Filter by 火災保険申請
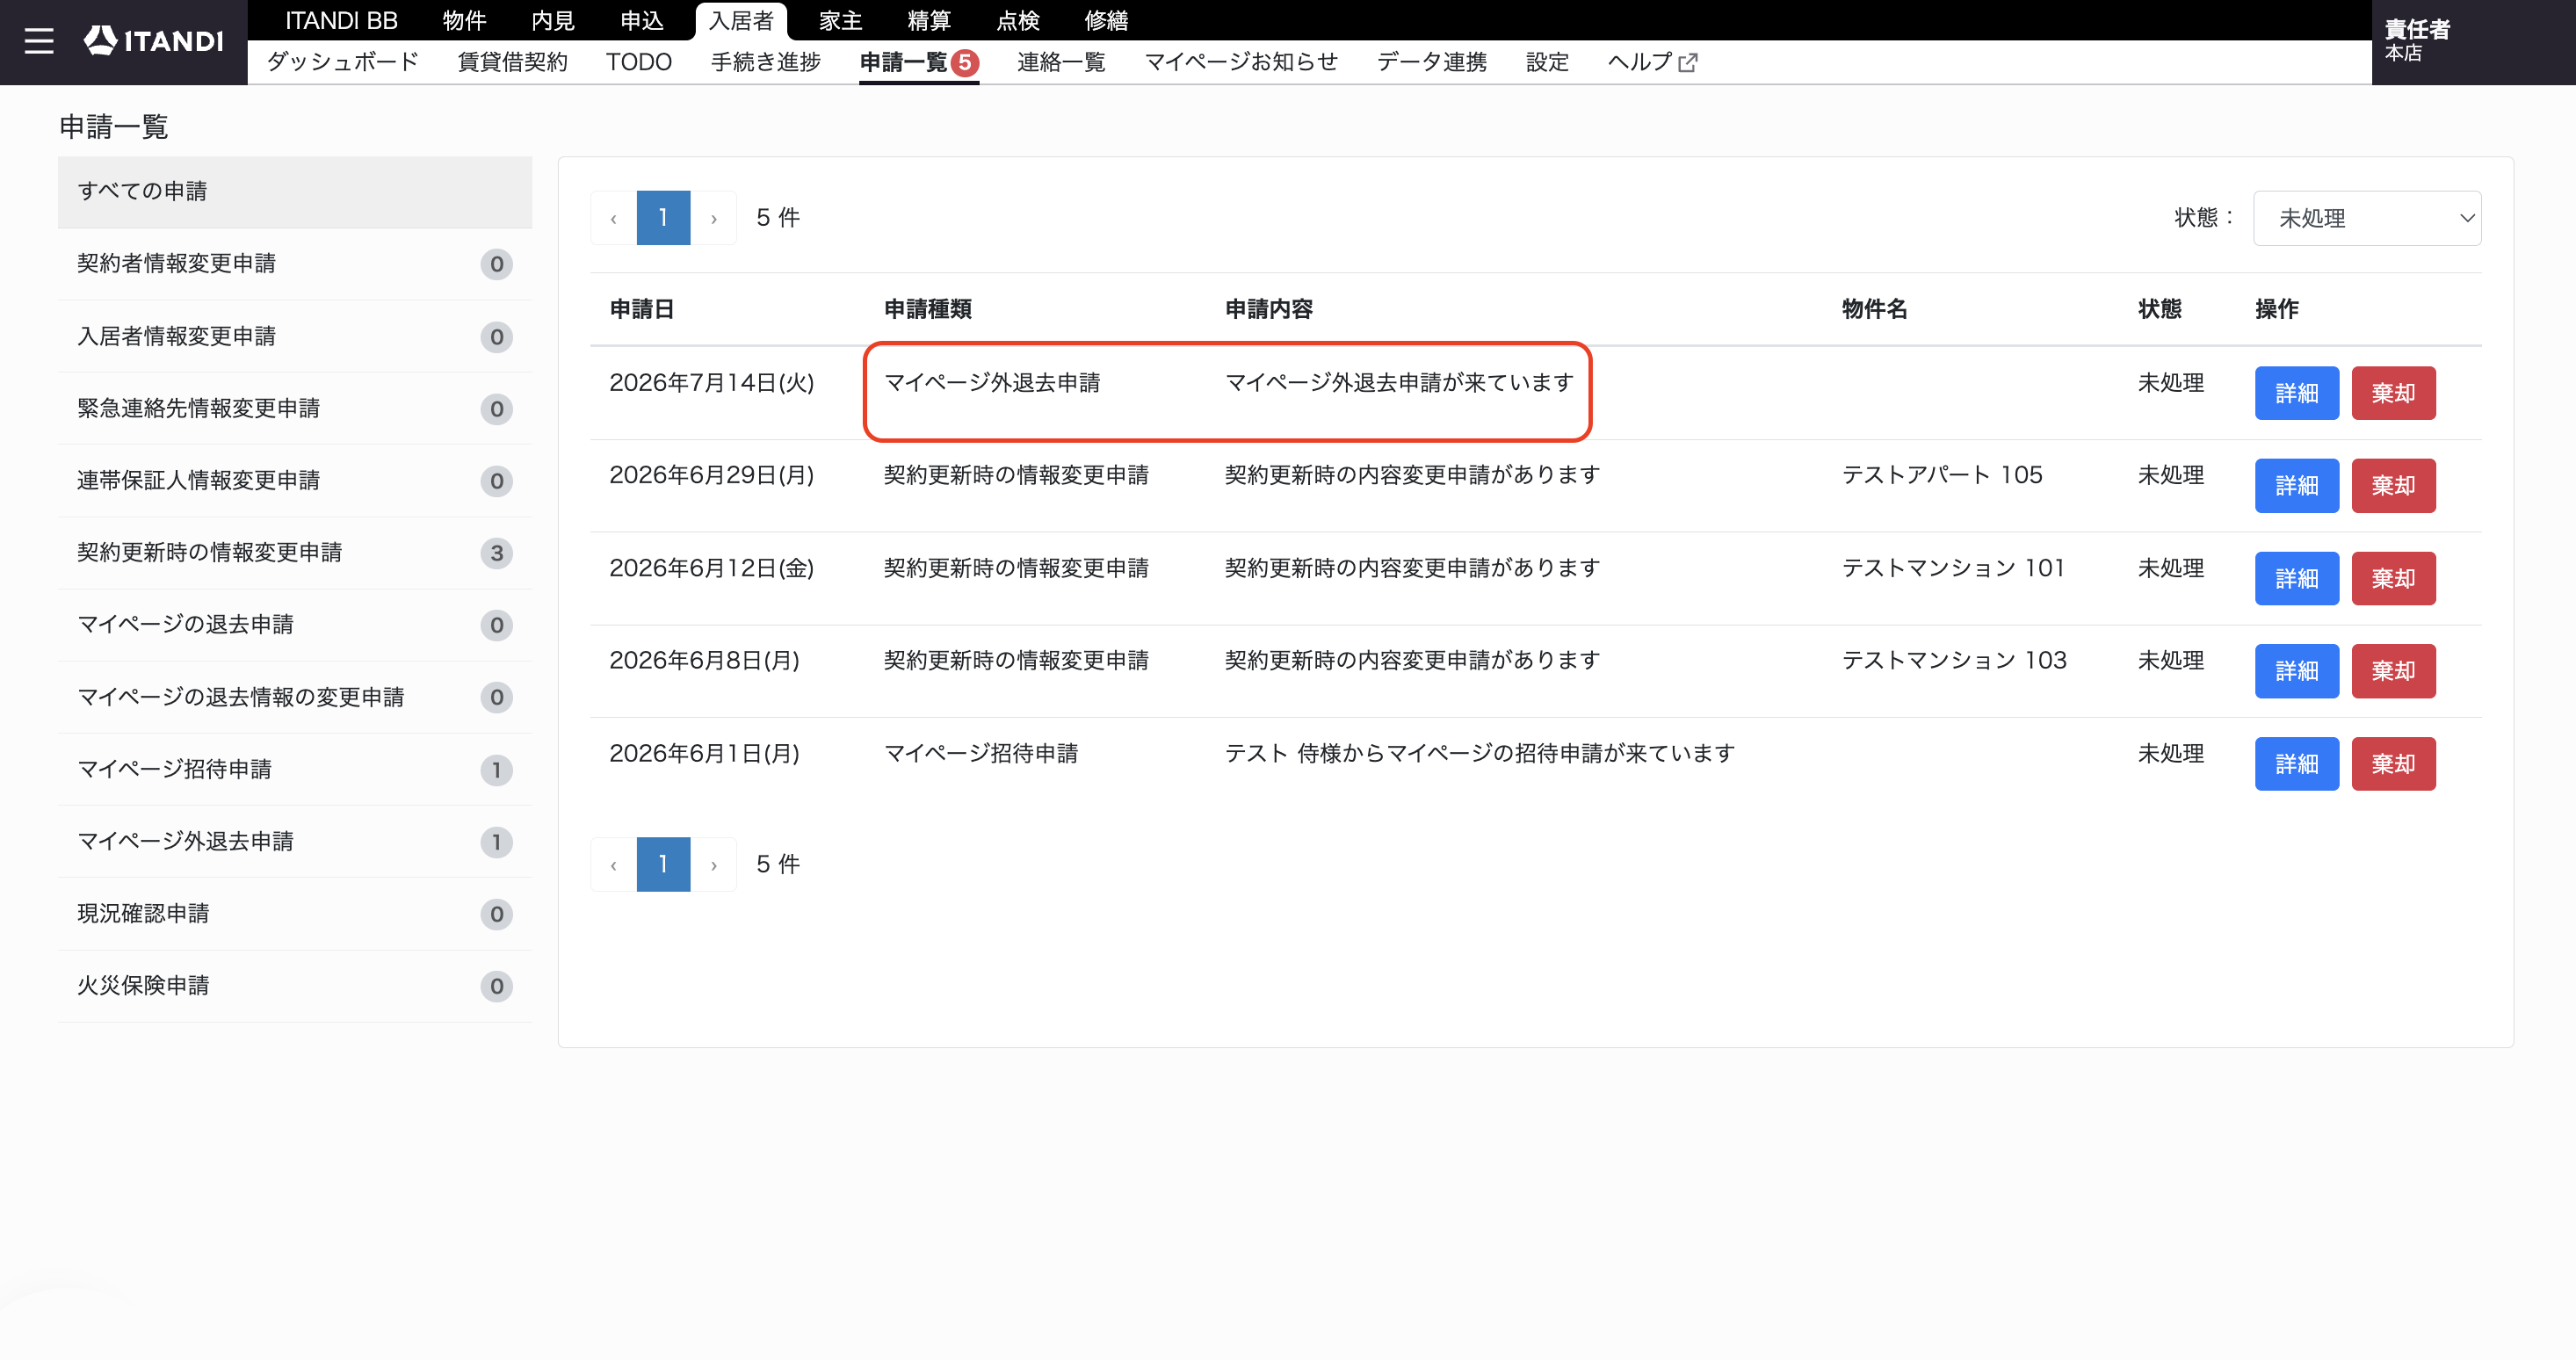 pyautogui.click(x=295, y=986)
